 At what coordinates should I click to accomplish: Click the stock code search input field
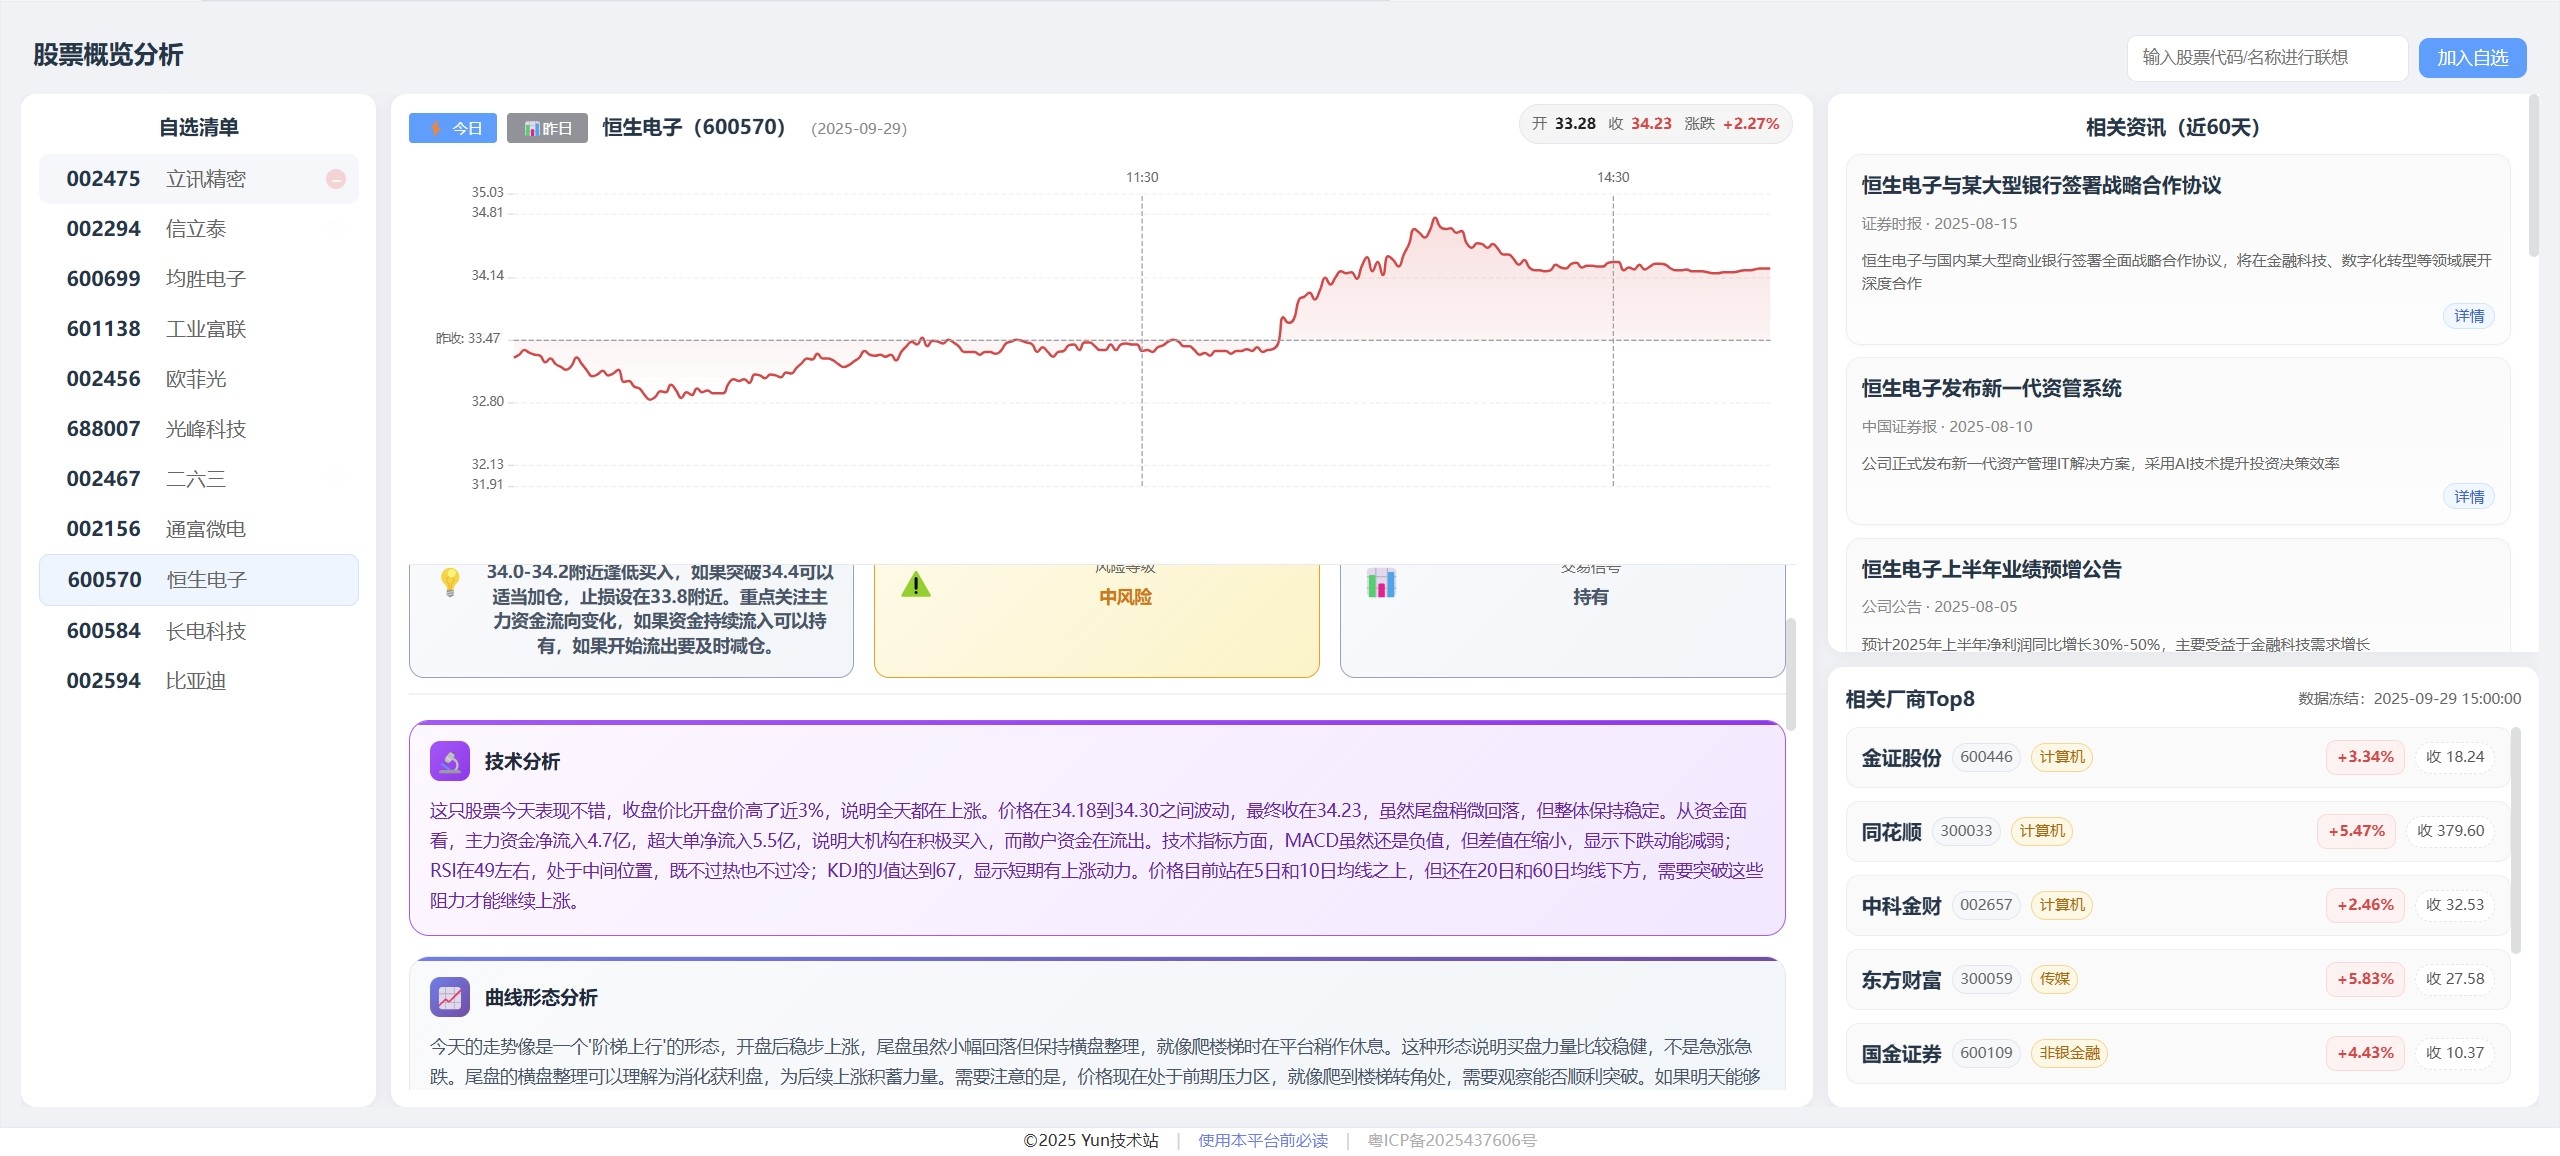click(x=2266, y=58)
